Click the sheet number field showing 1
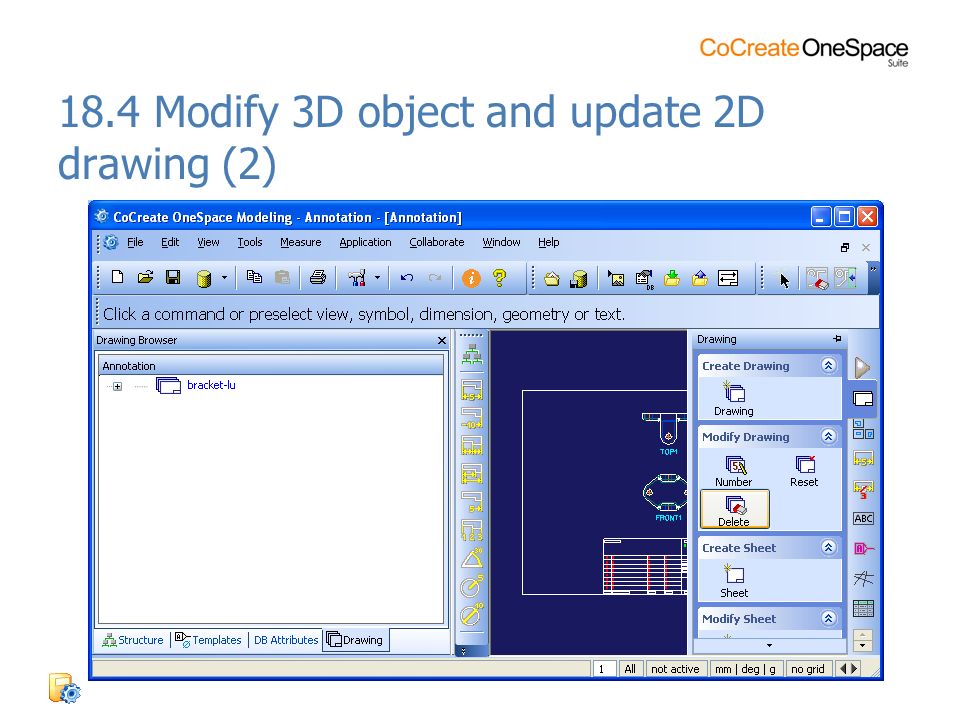The image size is (960, 720). pyautogui.click(x=603, y=669)
